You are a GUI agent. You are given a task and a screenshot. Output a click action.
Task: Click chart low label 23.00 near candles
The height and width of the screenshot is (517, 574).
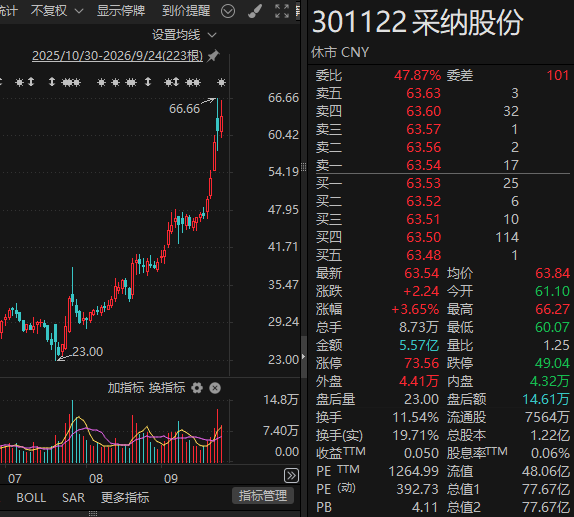click(87, 352)
